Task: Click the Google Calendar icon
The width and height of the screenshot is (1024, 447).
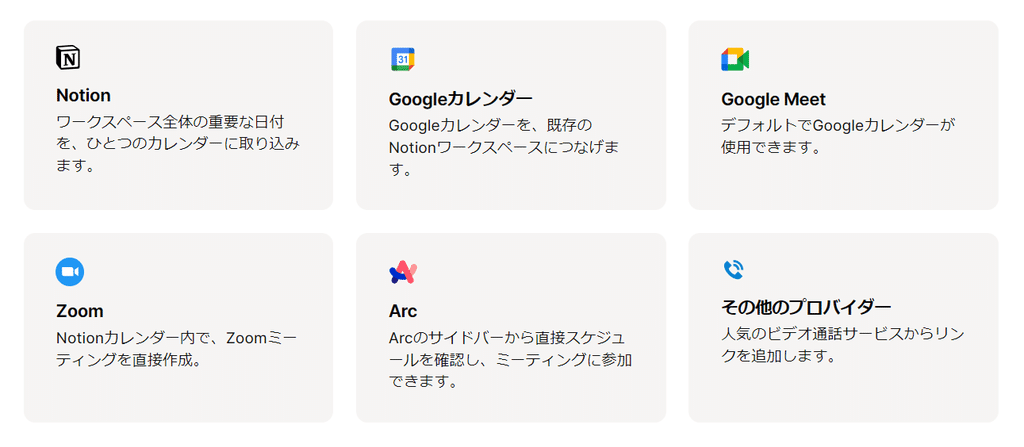Action: 403,59
